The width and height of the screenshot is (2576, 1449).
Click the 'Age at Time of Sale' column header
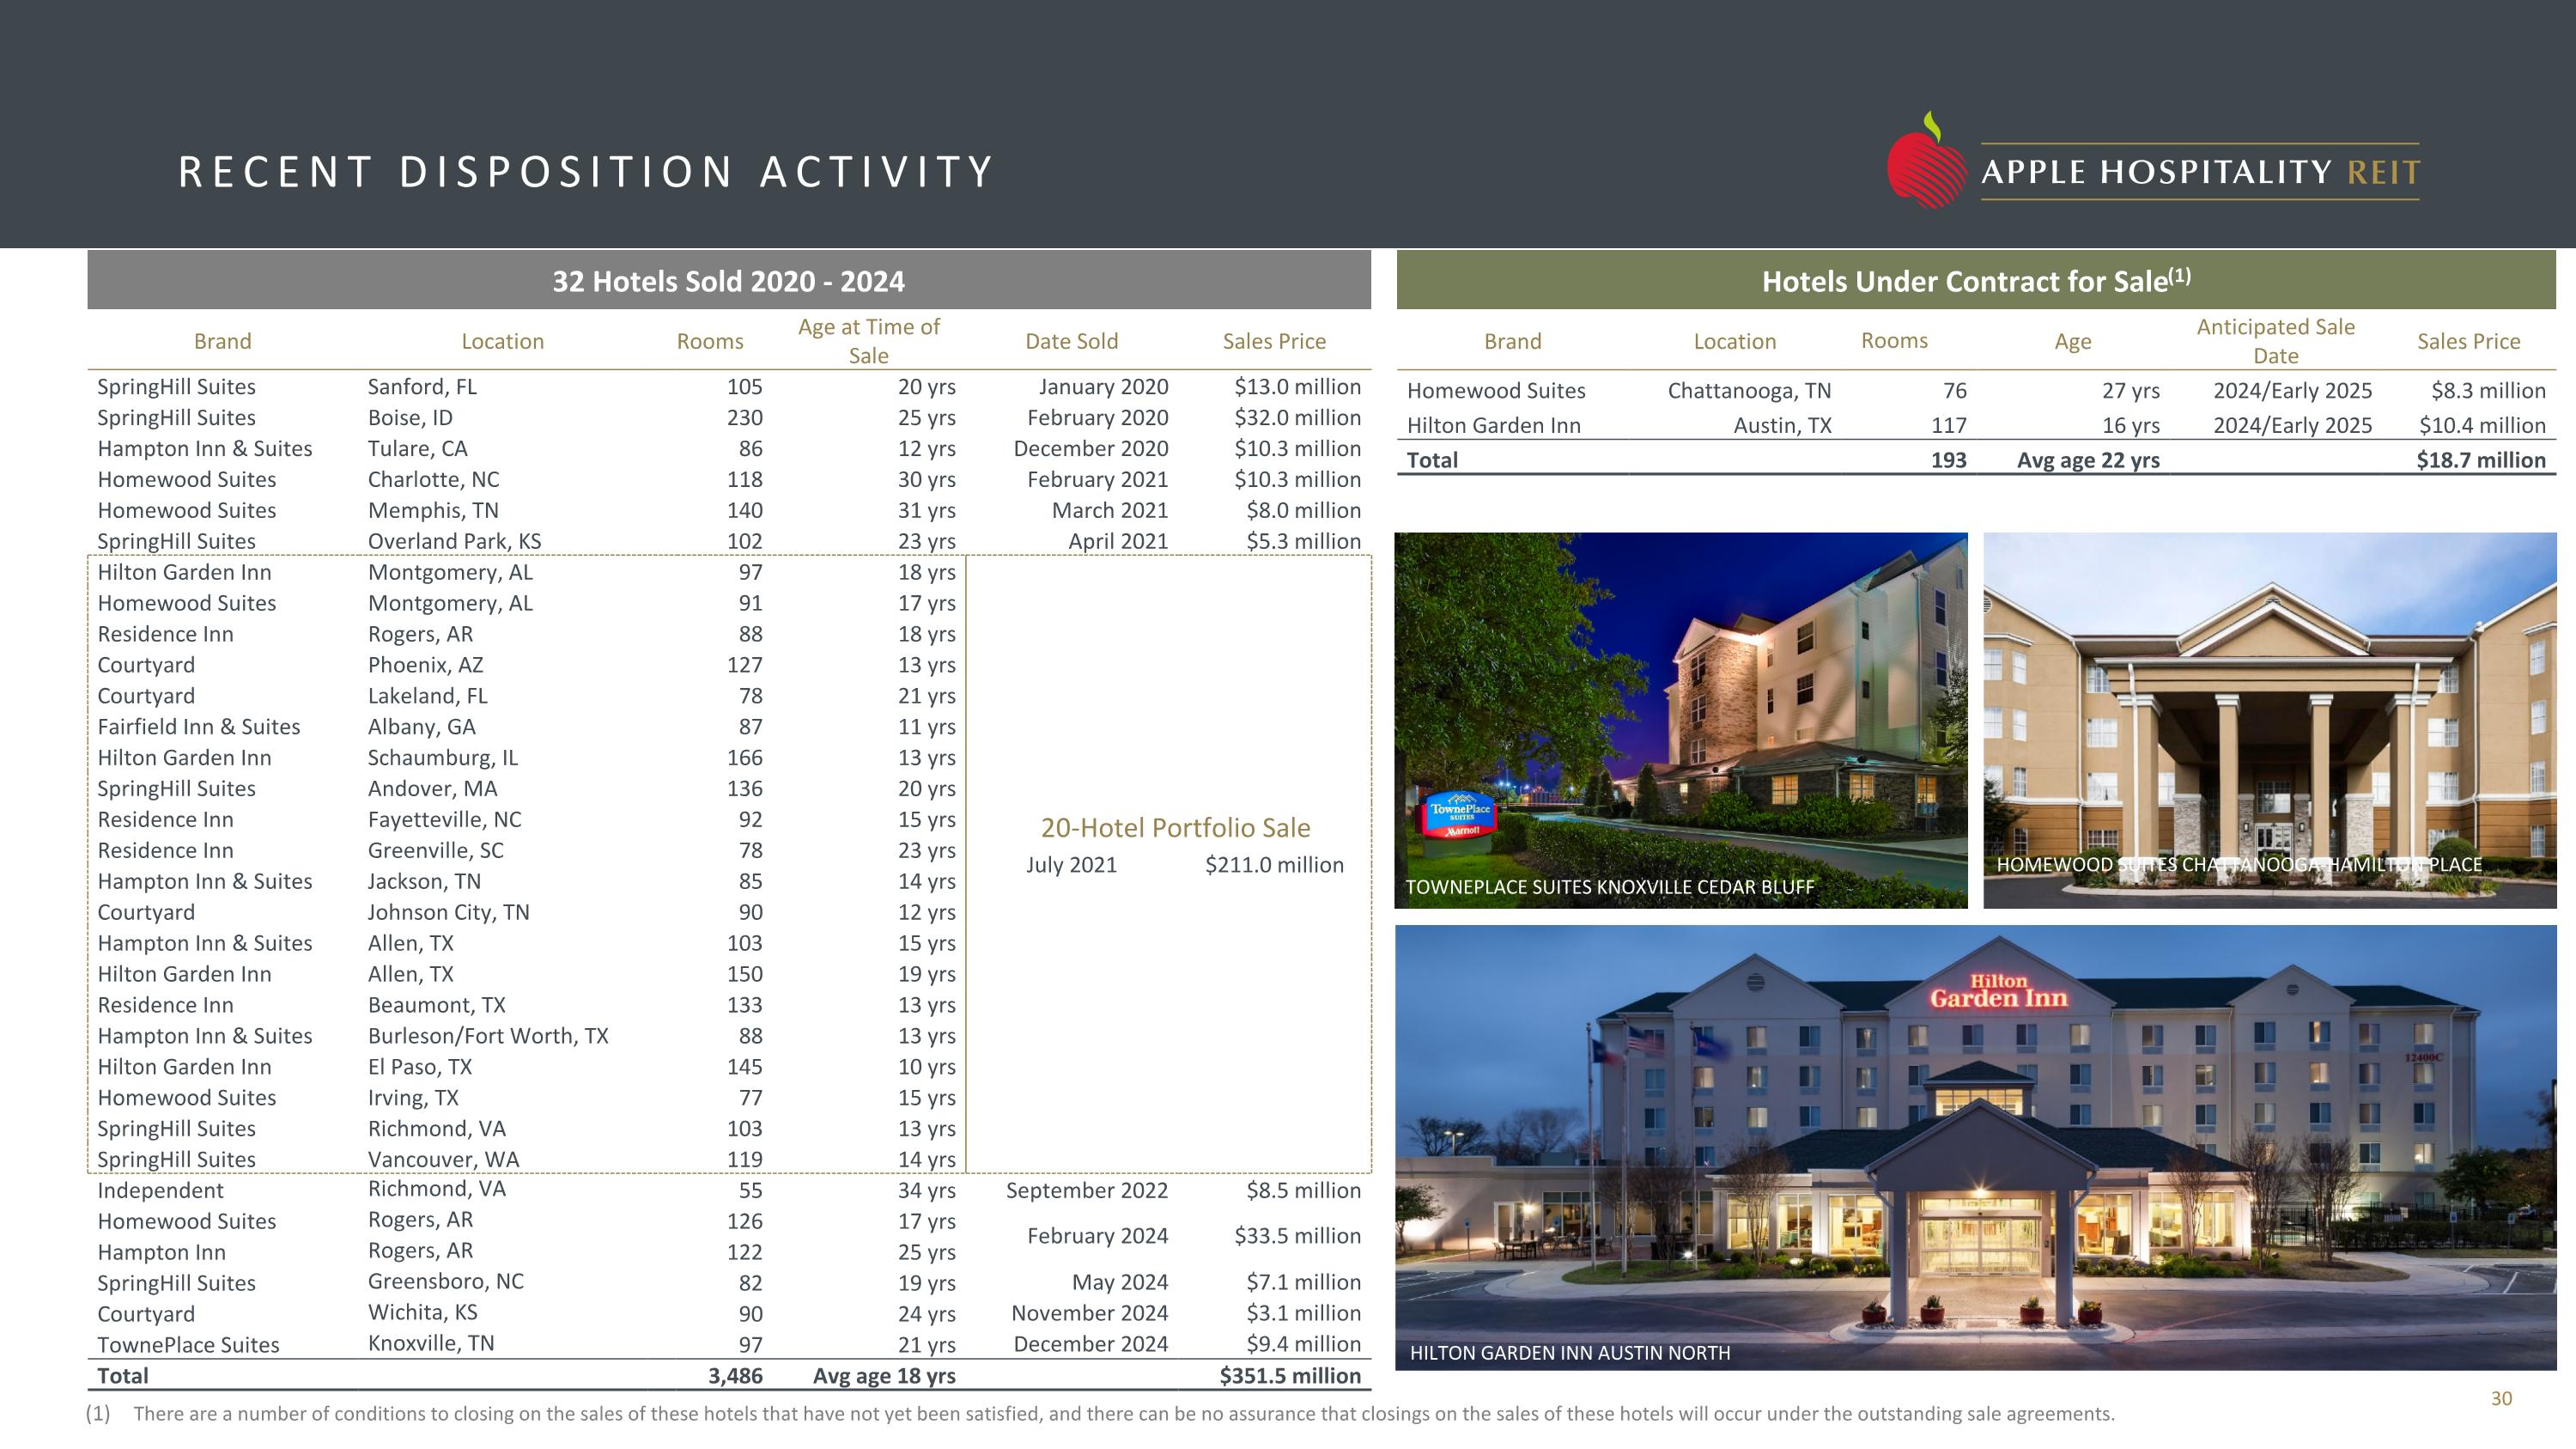point(868,341)
